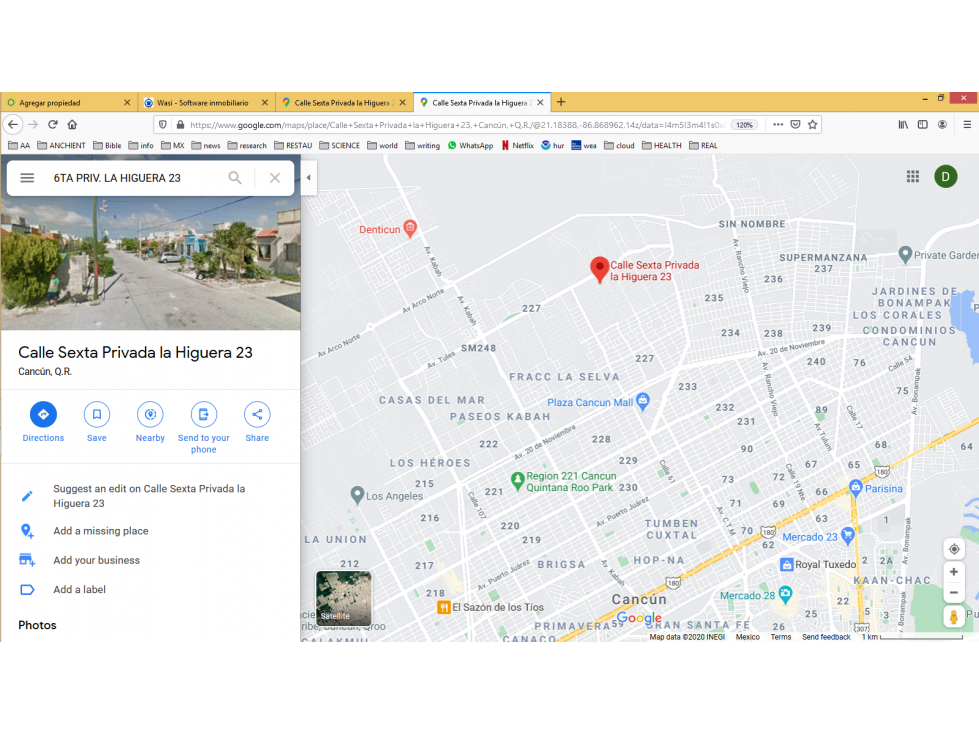Viewport: 979px width, 734px height.
Task: Open a new browser tab
Action: (x=561, y=102)
